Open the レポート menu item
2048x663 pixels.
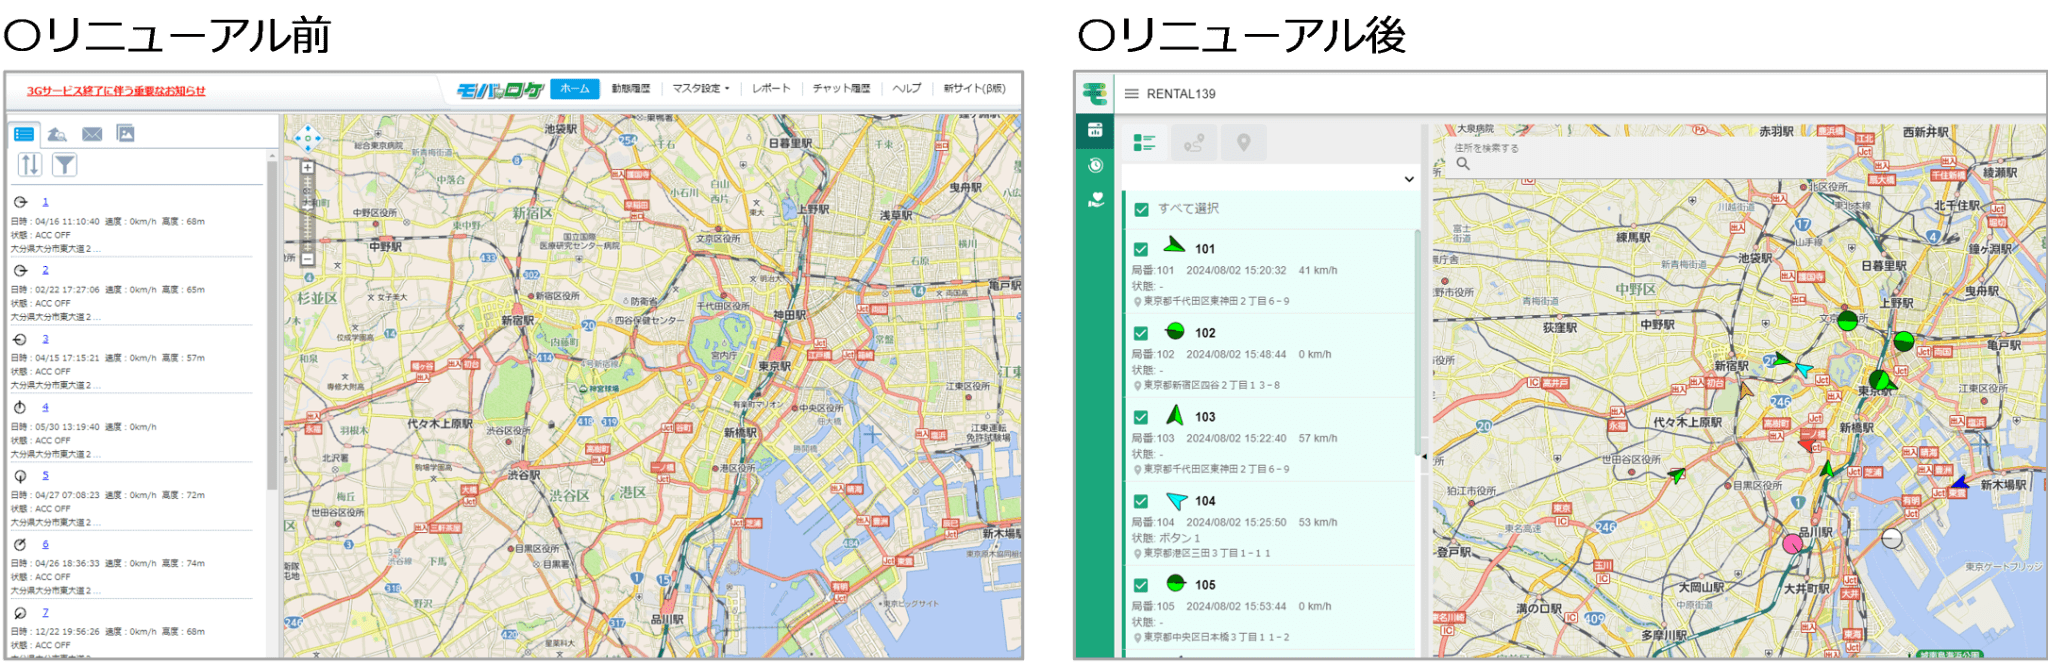click(x=771, y=89)
